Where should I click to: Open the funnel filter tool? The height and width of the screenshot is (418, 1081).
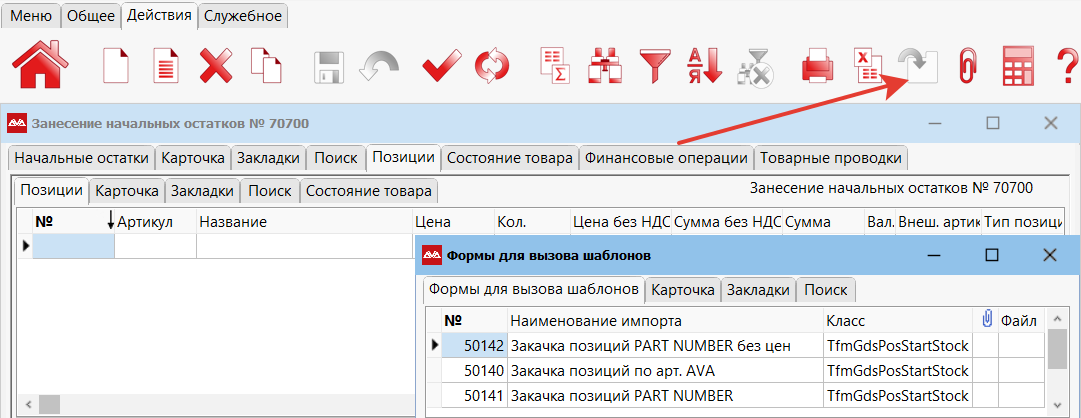(656, 67)
